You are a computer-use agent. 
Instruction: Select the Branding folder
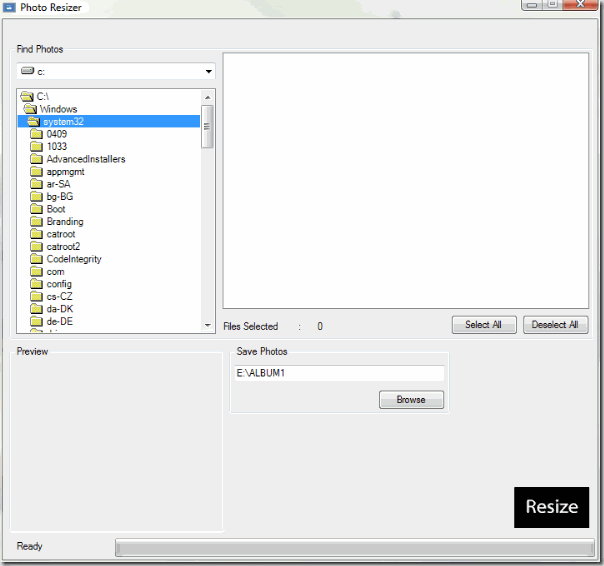pos(64,222)
